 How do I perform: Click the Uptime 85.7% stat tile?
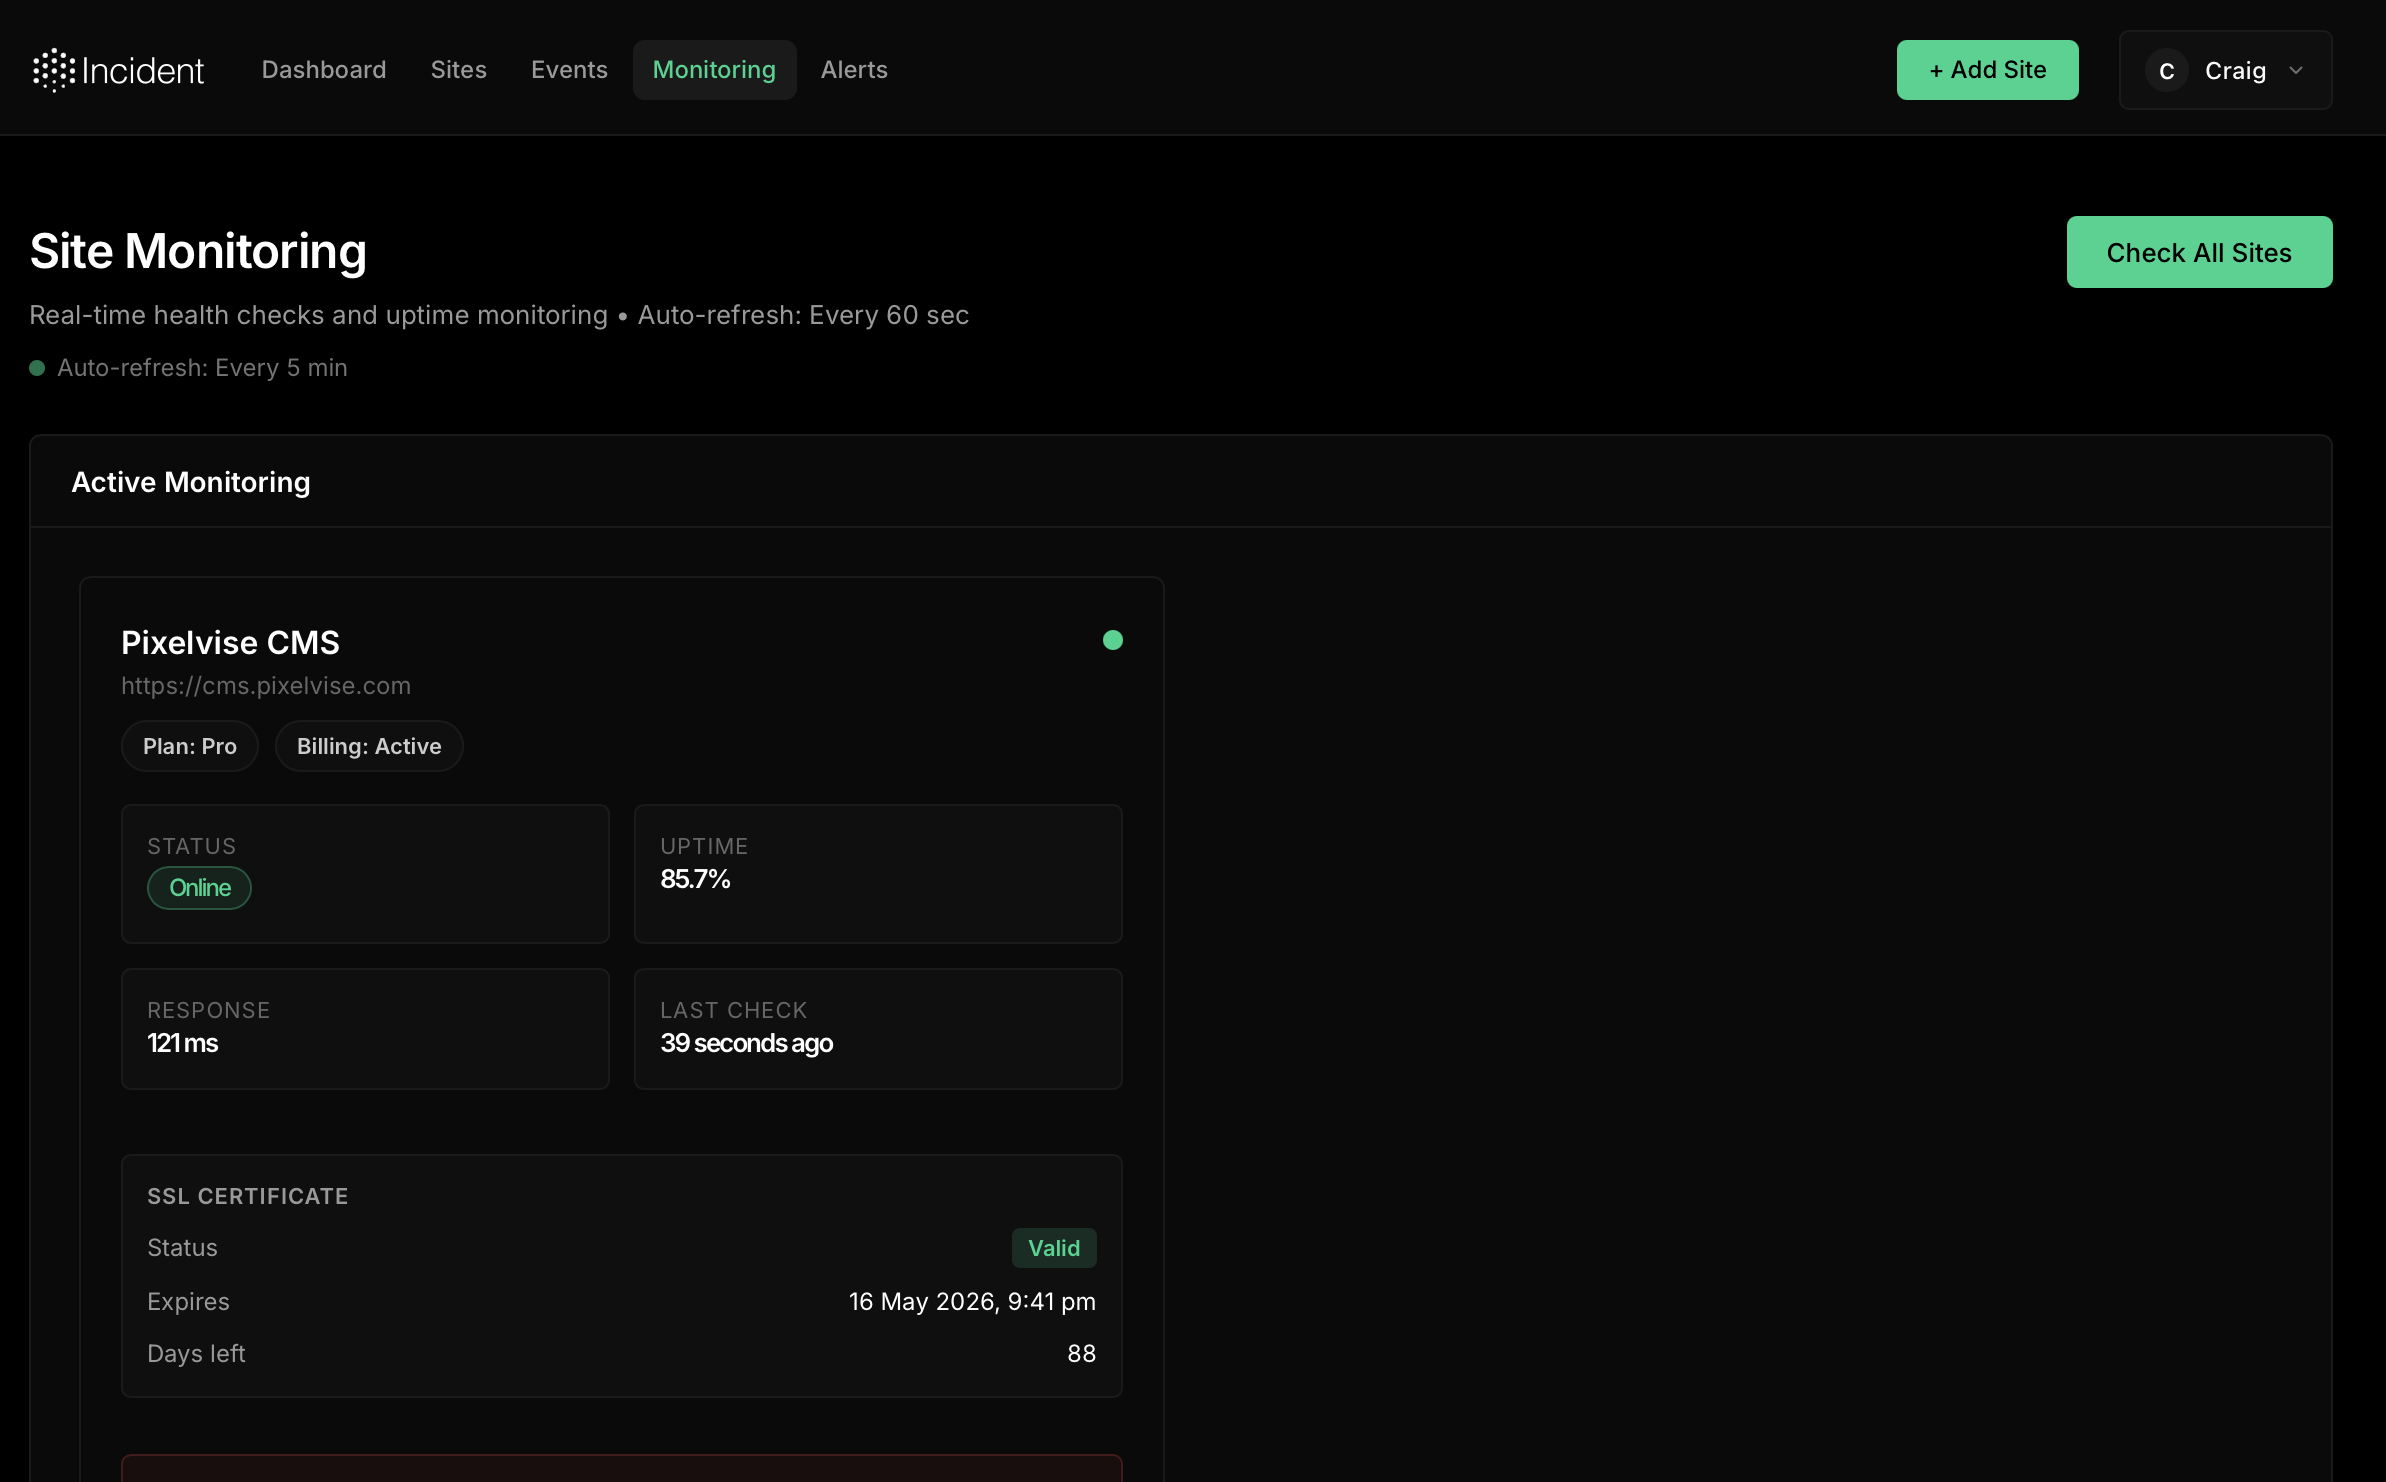pos(878,874)
